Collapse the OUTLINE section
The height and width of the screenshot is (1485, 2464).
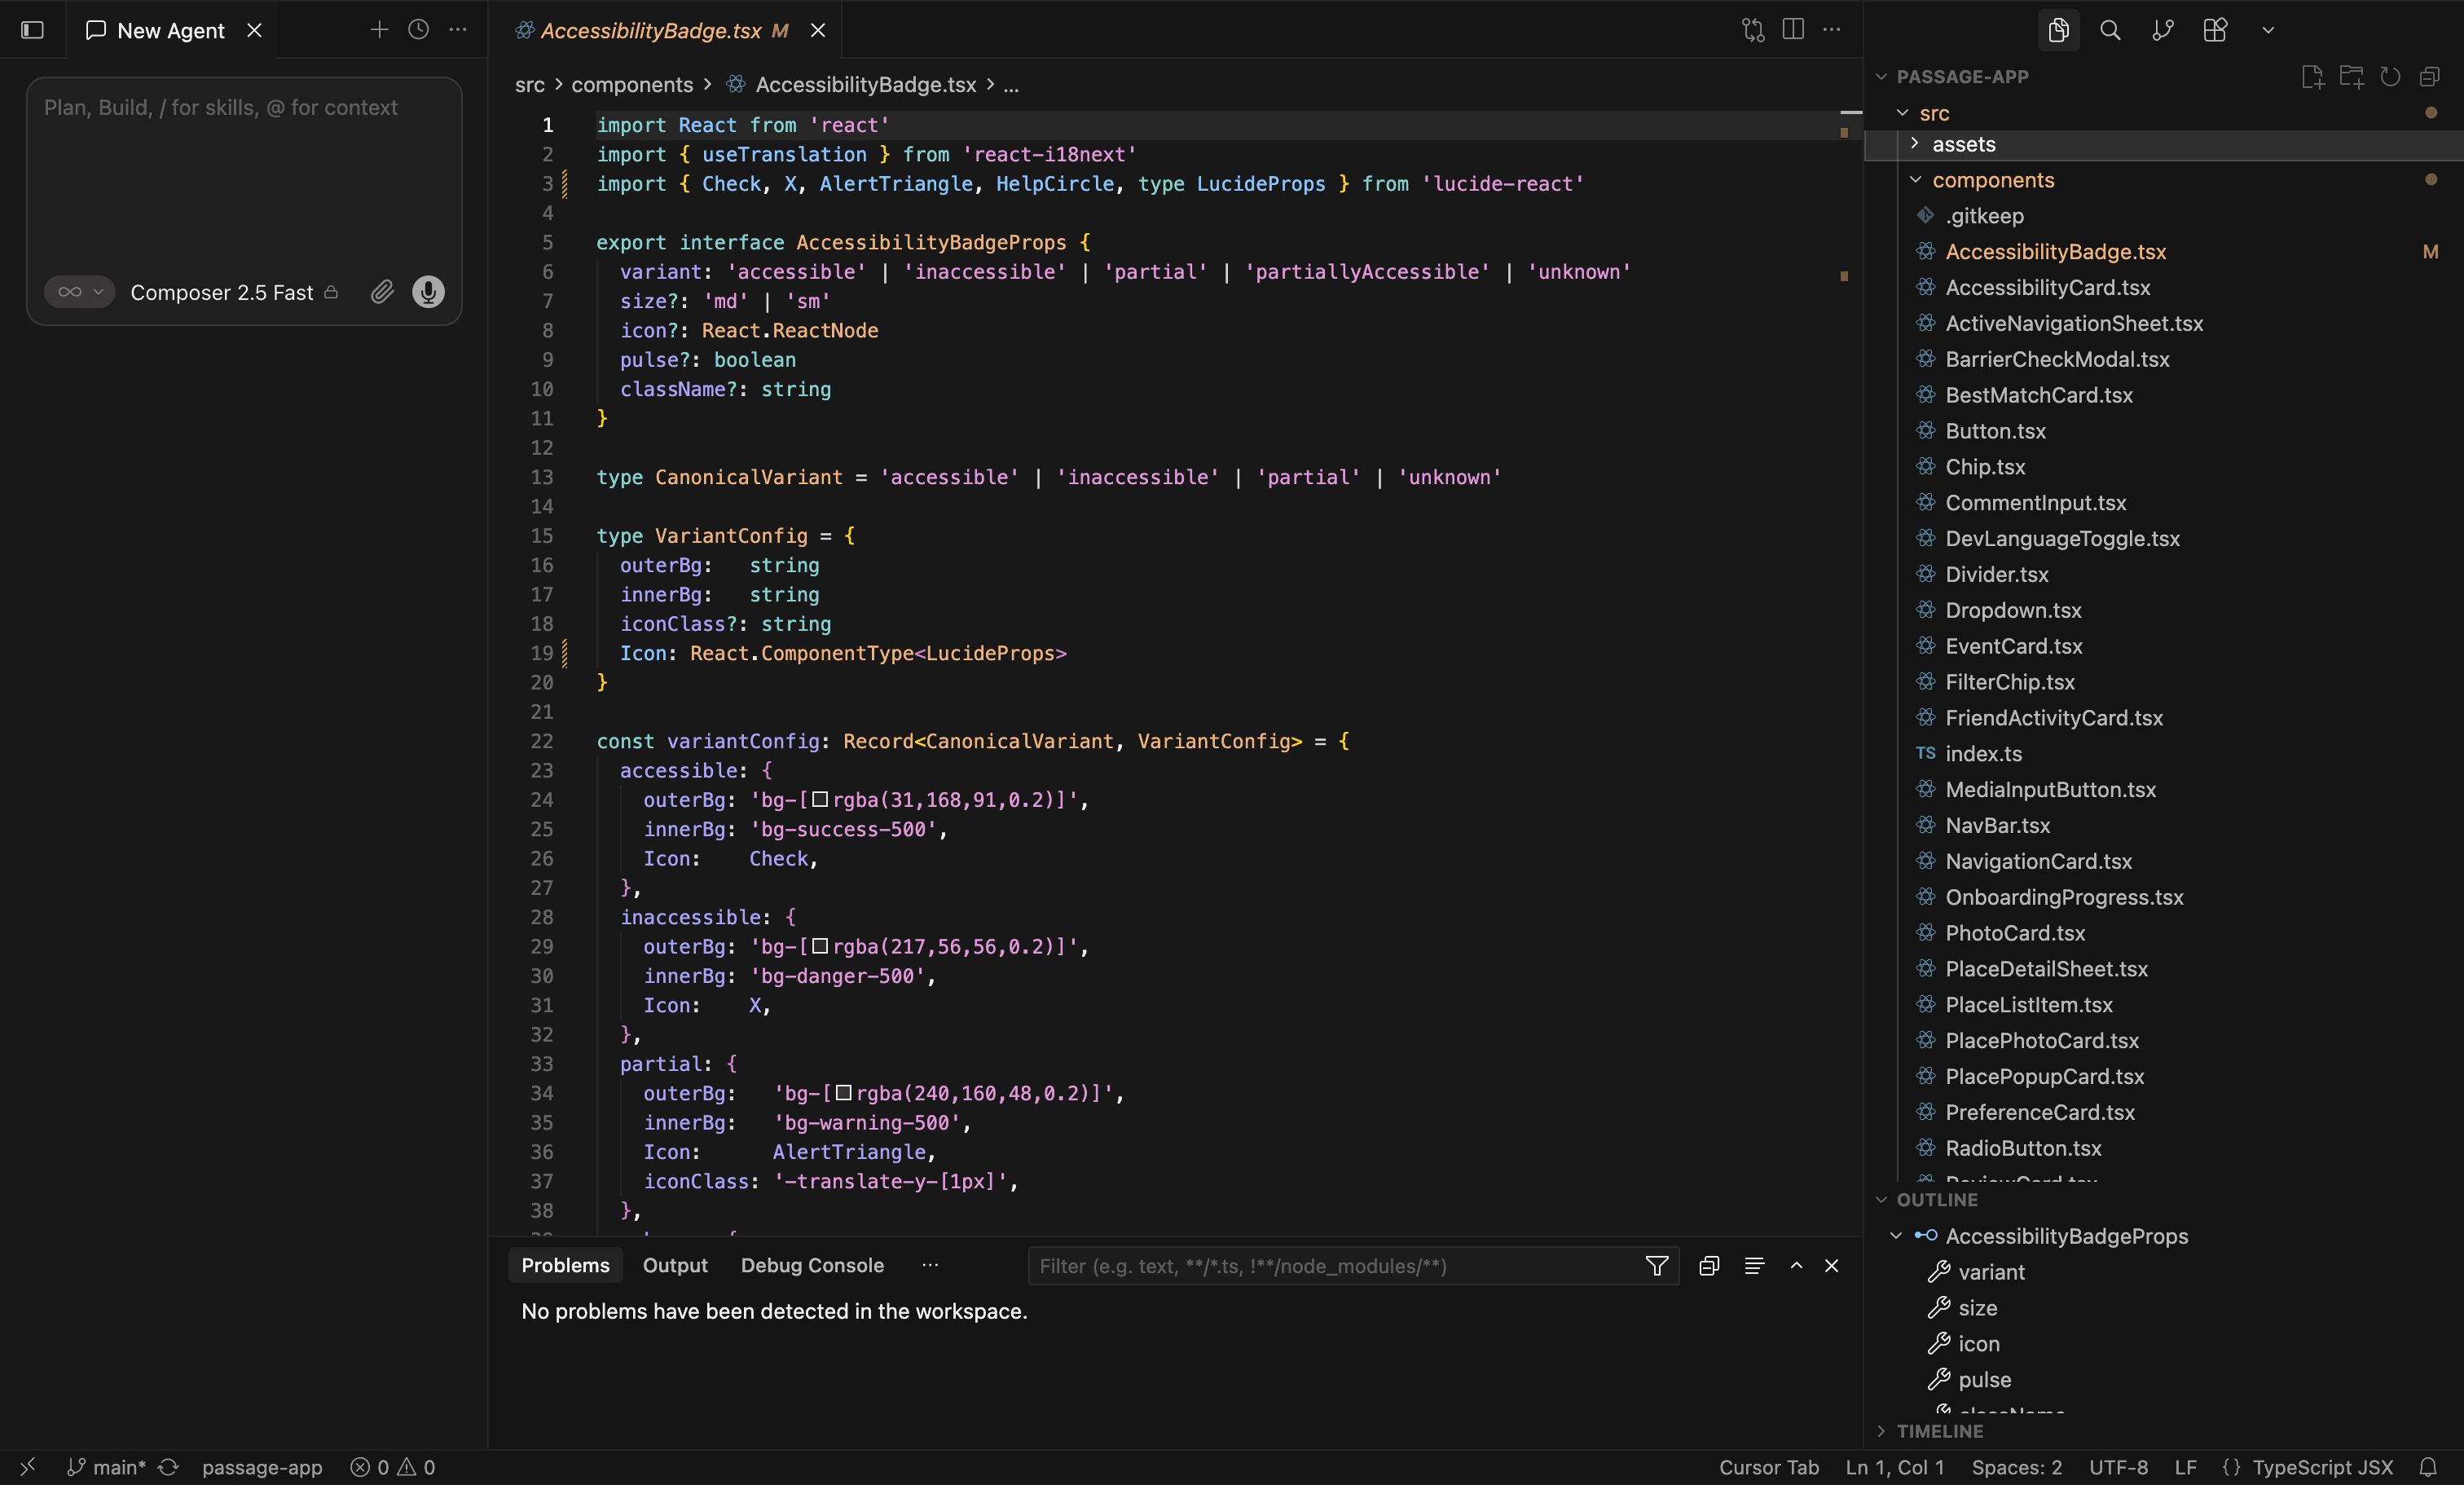pyautogui.click(x=1881, y=1200)
